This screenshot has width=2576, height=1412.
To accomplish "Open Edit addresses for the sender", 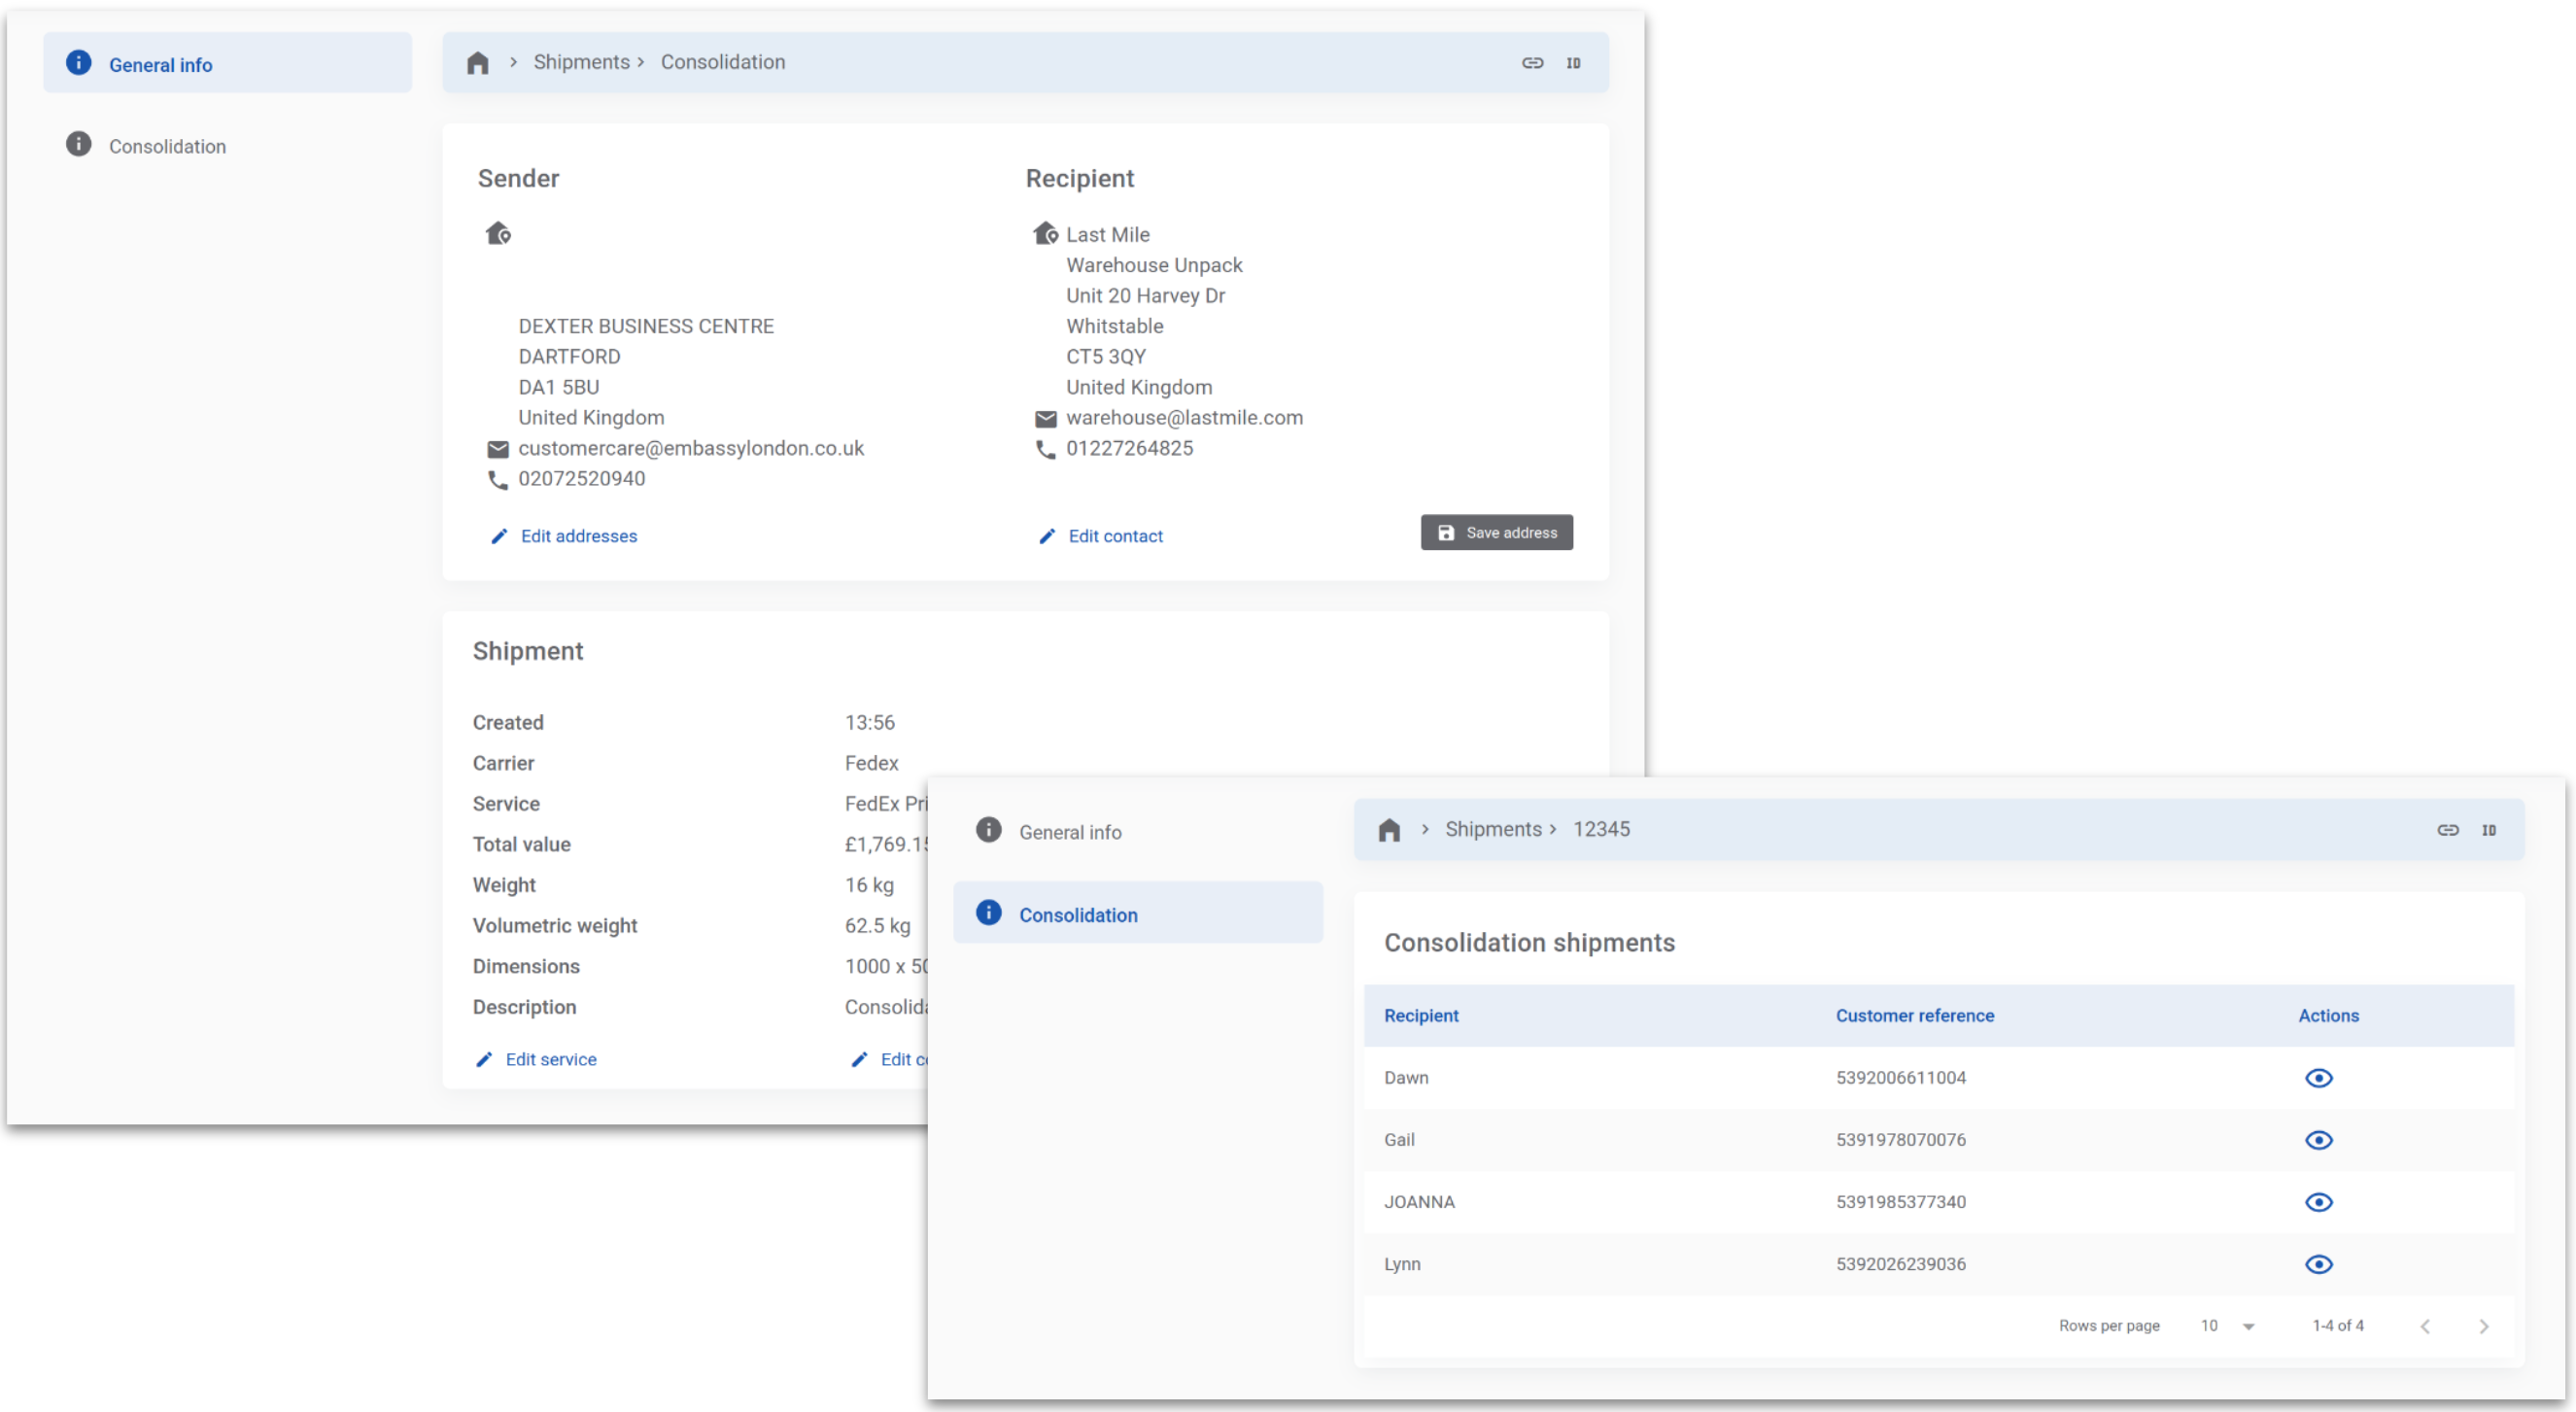I will pyautogui.click(x=578, y=536).
